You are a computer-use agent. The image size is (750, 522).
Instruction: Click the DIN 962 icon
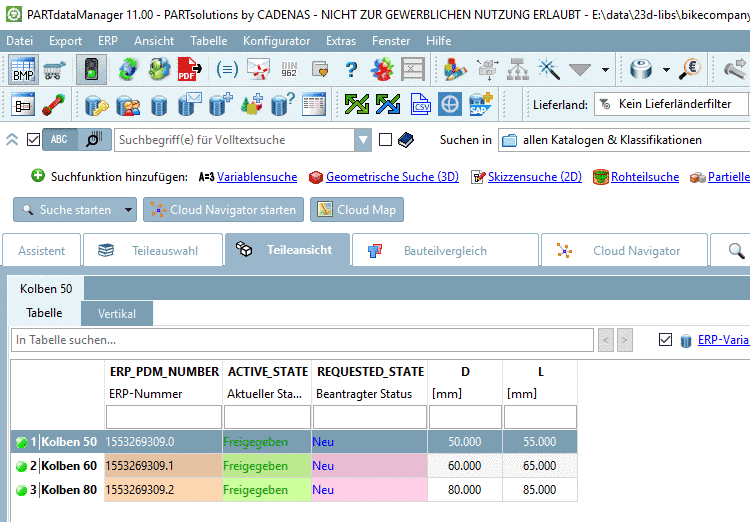click(x=289, y=70)
